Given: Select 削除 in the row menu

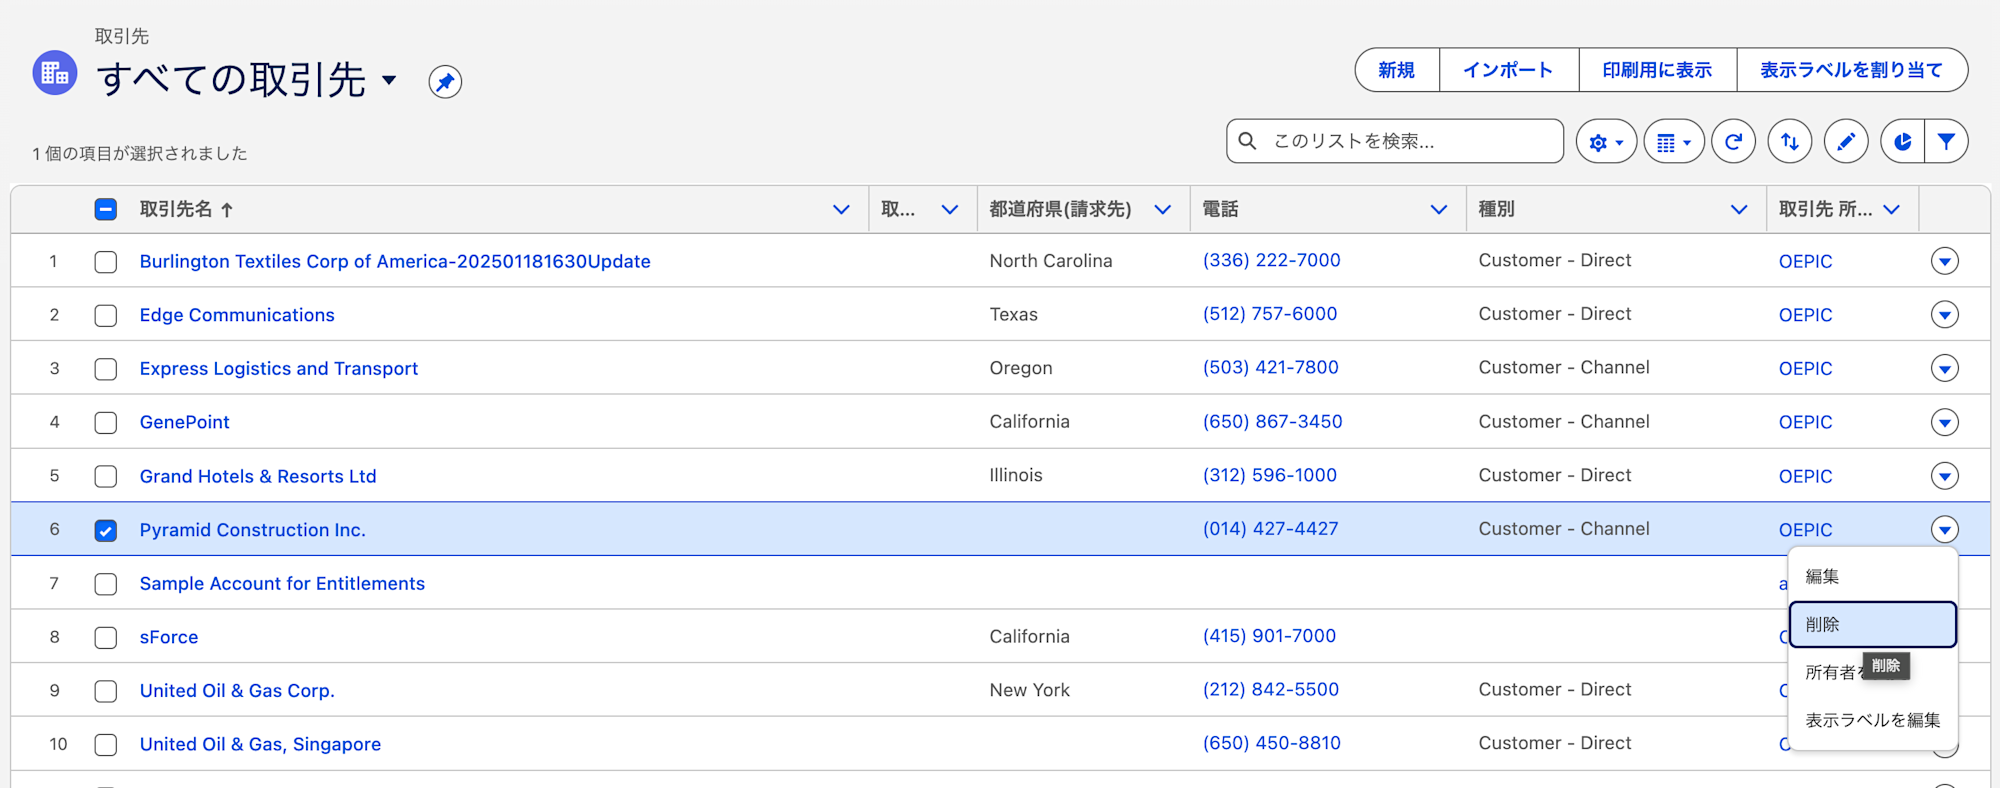Looking at the screenshot, I should [1871, 625].
